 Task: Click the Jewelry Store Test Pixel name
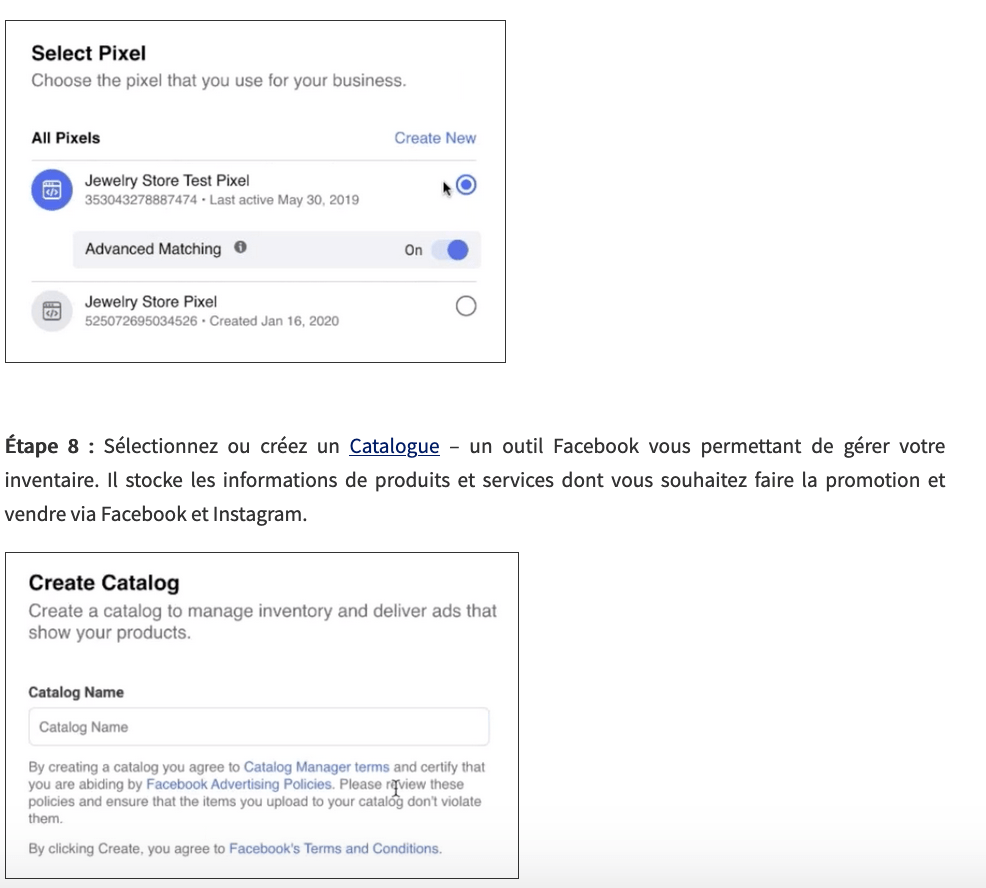point(167,181)
